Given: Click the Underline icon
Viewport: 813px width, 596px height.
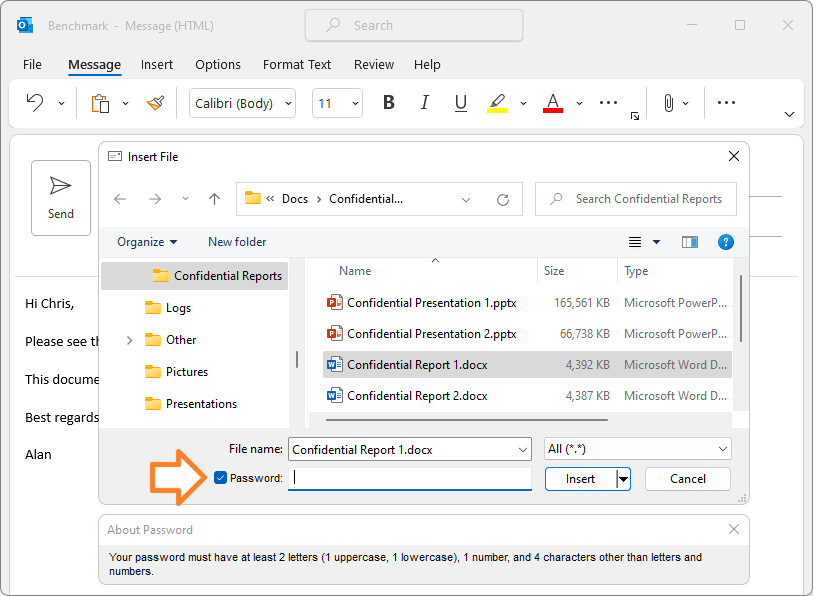Looking at the screenshot, I should 460,103.
